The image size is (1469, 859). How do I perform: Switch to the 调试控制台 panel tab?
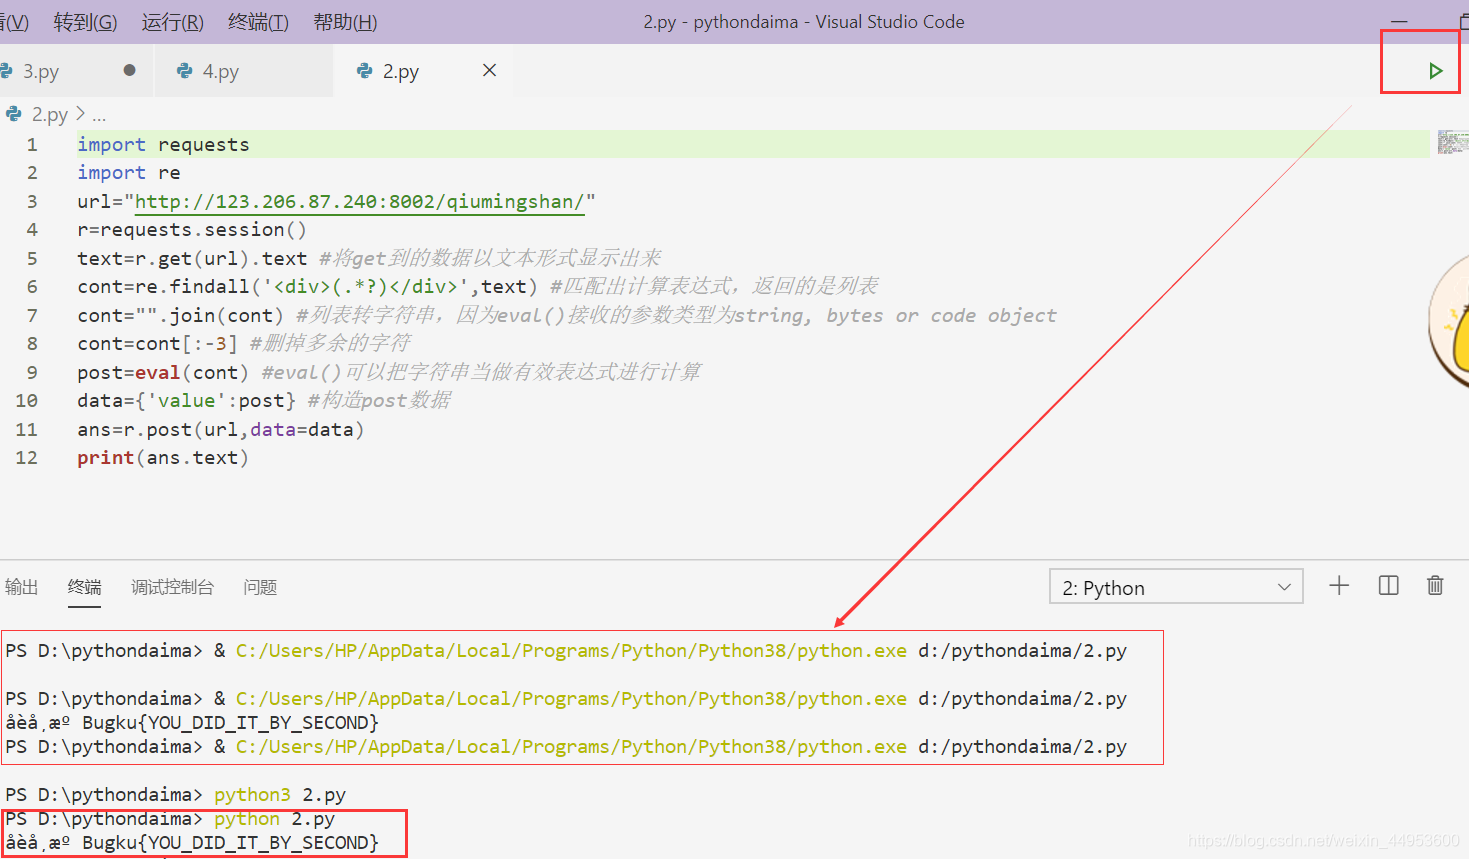point(172,587)
